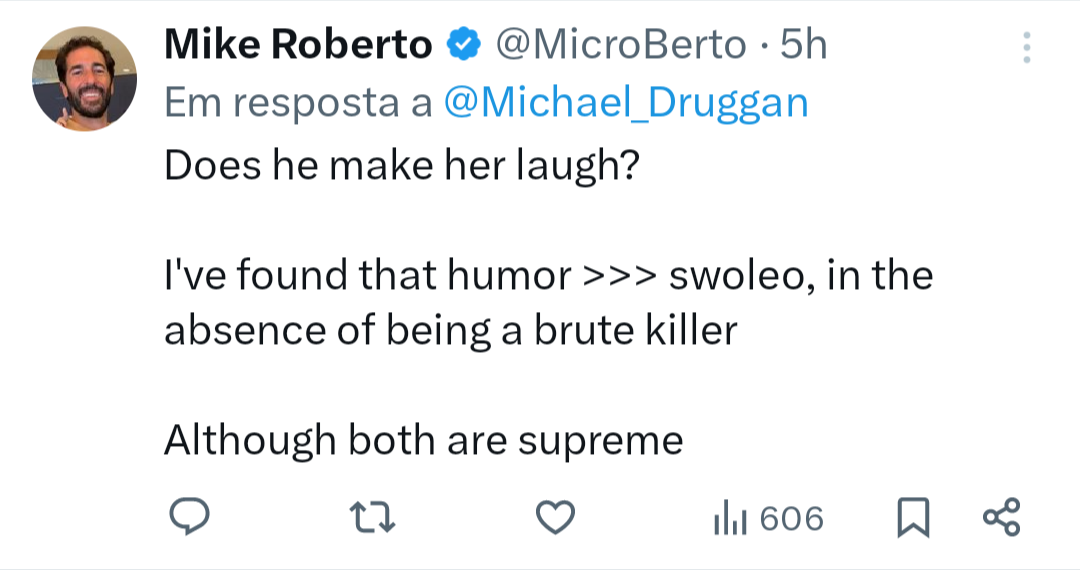Open the share icon
This screenshot has height=570, width=1080.
(1001, 517)
